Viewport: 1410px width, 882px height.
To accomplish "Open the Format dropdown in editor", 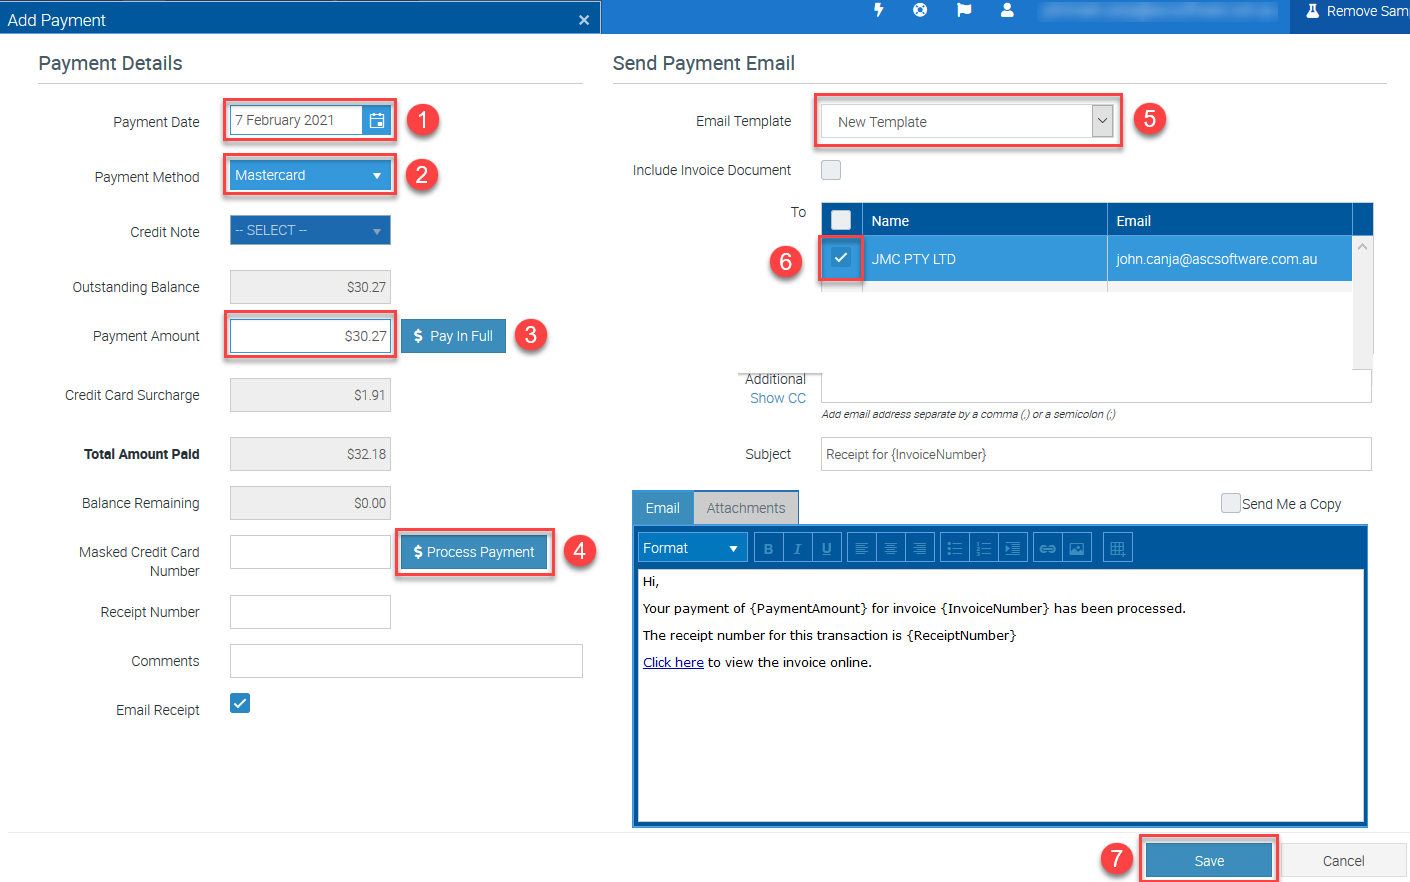I will (x=692, y=549).
